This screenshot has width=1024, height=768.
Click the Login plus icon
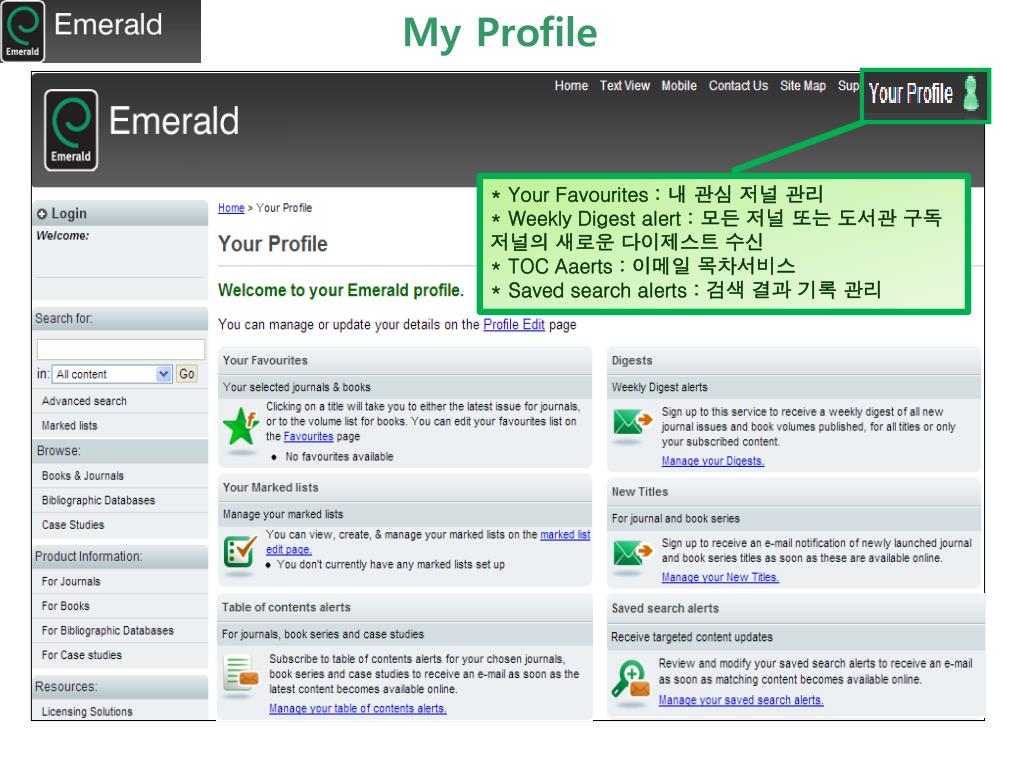tap(42, 214)
